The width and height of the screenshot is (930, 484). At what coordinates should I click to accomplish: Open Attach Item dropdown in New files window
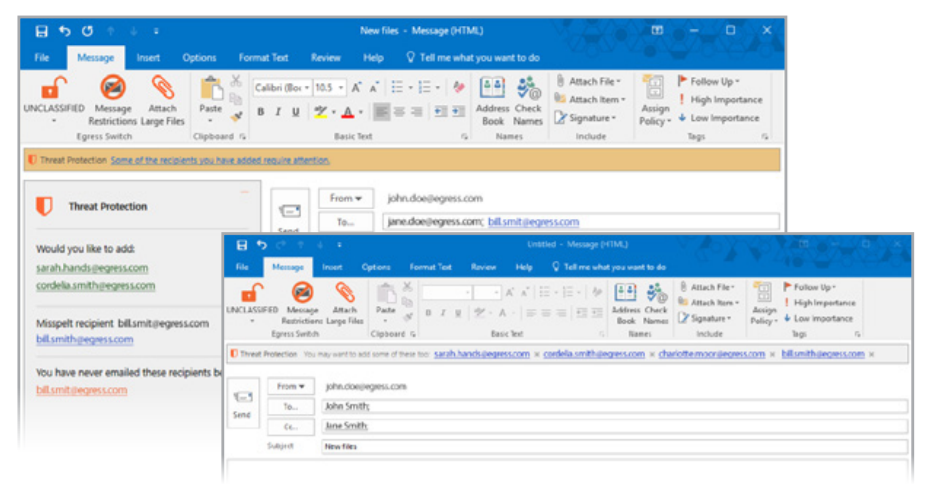point(590,100)
